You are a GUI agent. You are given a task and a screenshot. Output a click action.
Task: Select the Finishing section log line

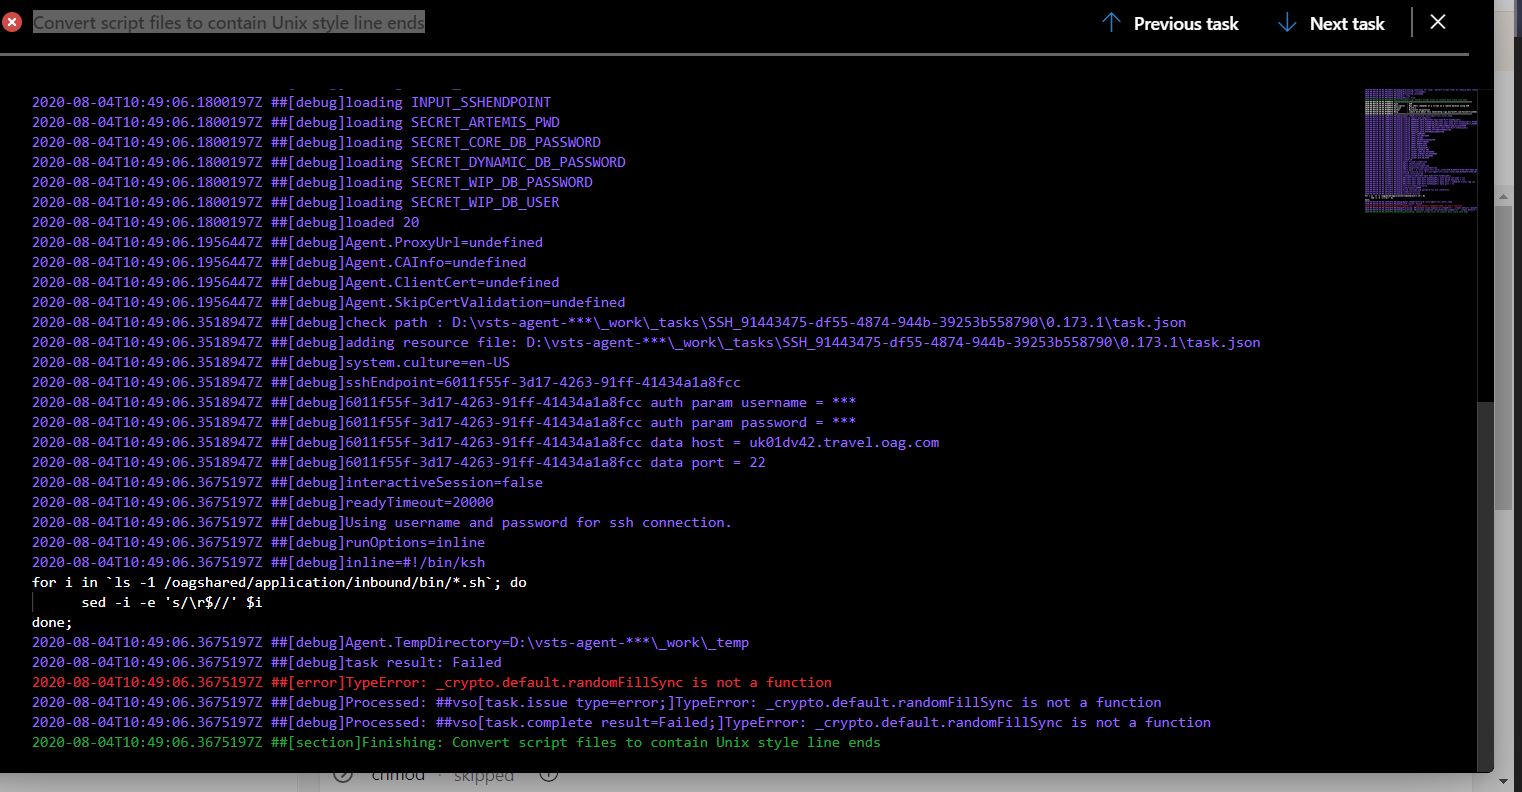click(455, 742)
